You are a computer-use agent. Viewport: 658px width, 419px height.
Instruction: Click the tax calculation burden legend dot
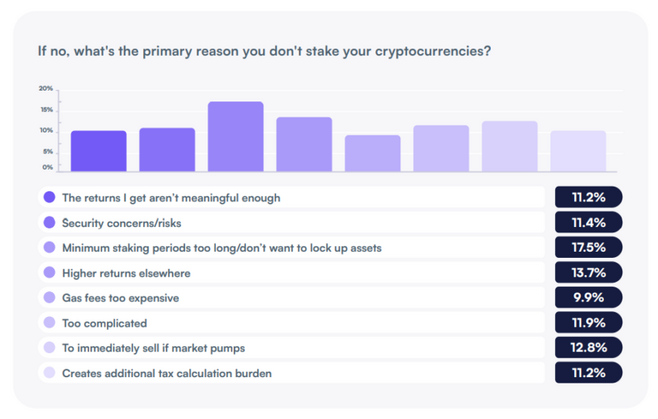point(50,372)
